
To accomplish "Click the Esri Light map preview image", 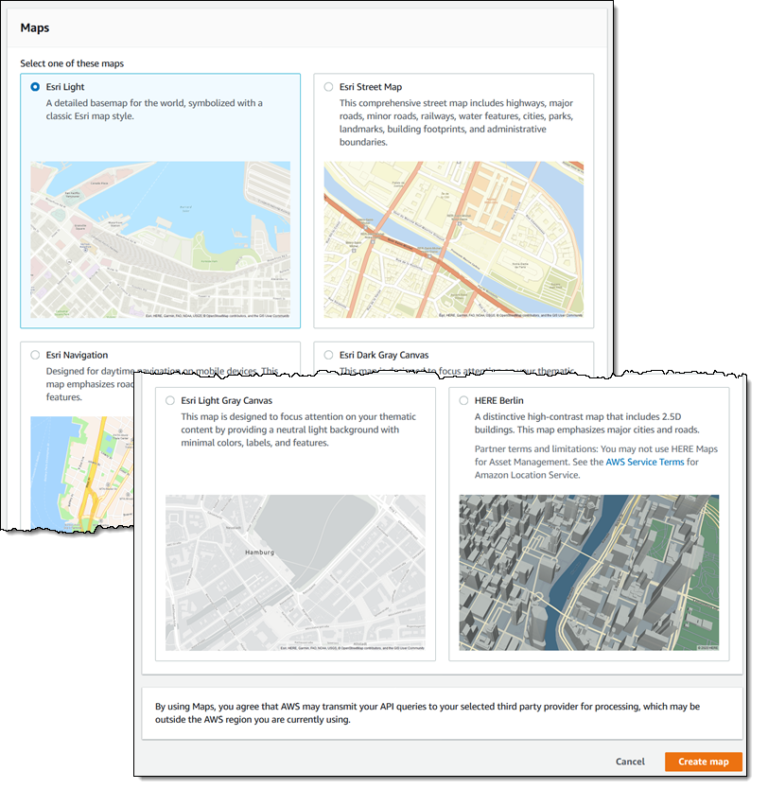I will pyautogui.click(x=160, y=240).
